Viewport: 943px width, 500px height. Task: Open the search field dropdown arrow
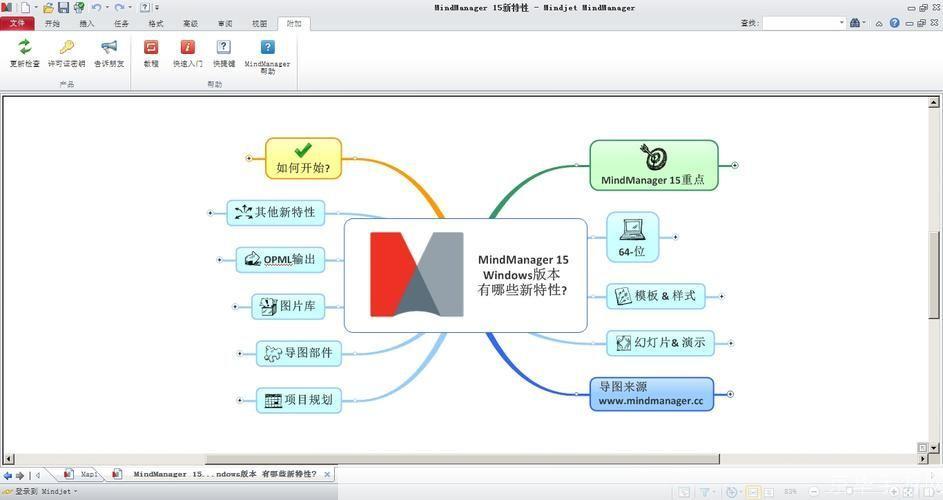point(841,23)
